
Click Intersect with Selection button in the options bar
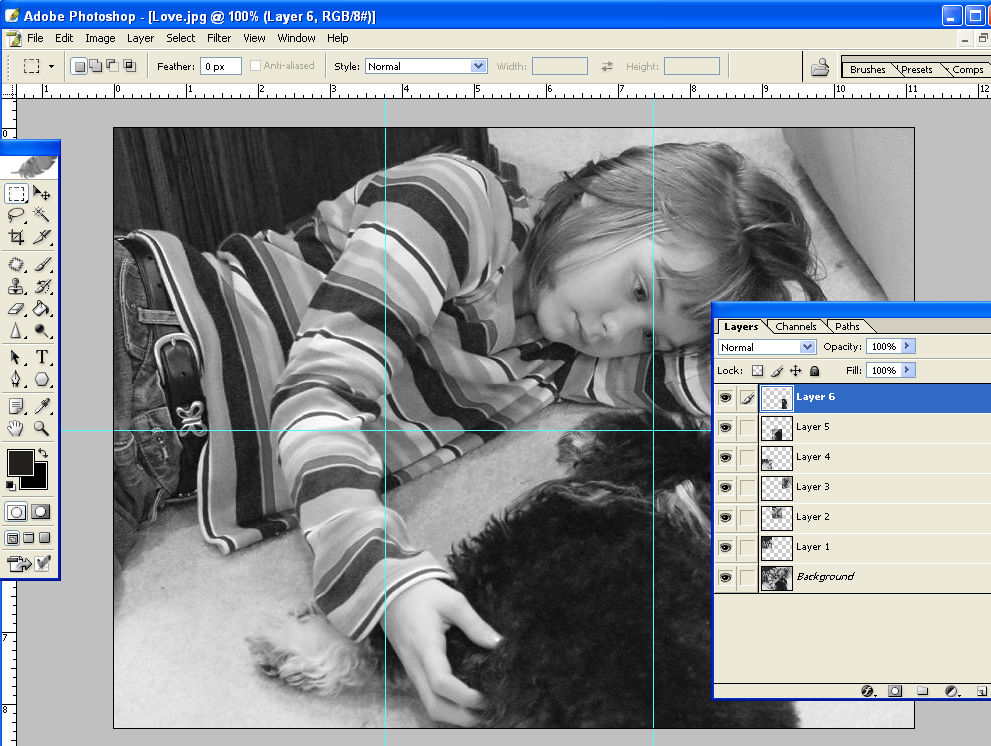(130, 66)
